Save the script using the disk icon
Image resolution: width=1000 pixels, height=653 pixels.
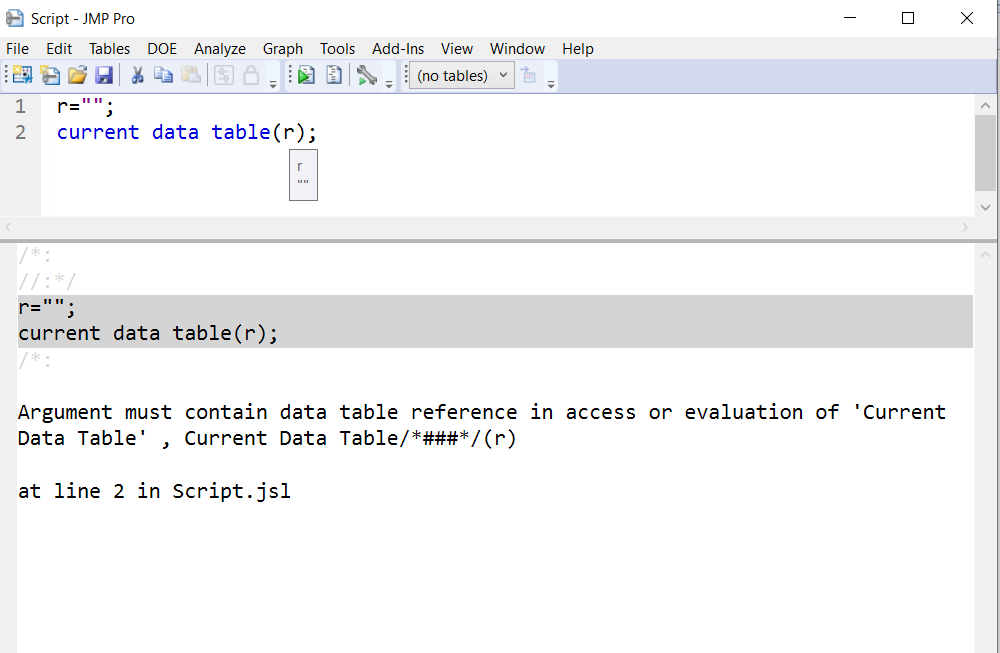(x=105, y=75)
